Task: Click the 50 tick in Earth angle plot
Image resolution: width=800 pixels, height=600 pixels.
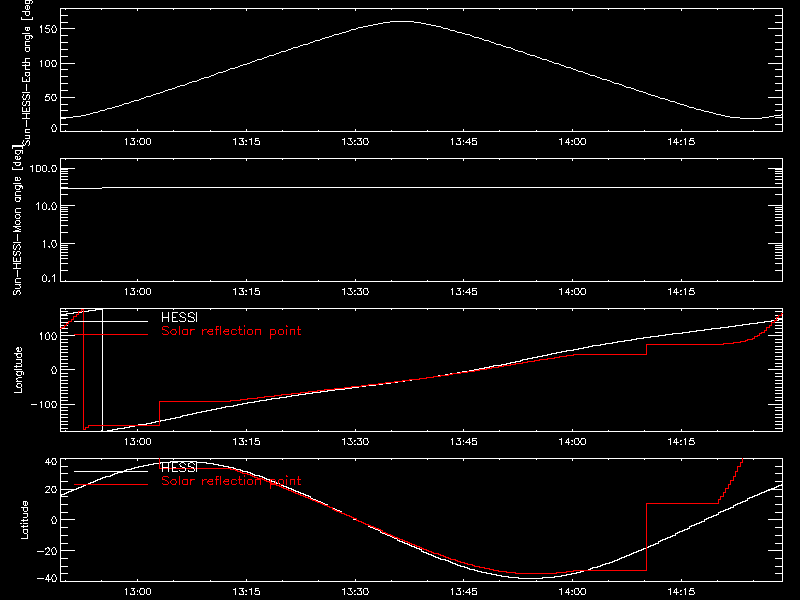Action: pos(51,97)
